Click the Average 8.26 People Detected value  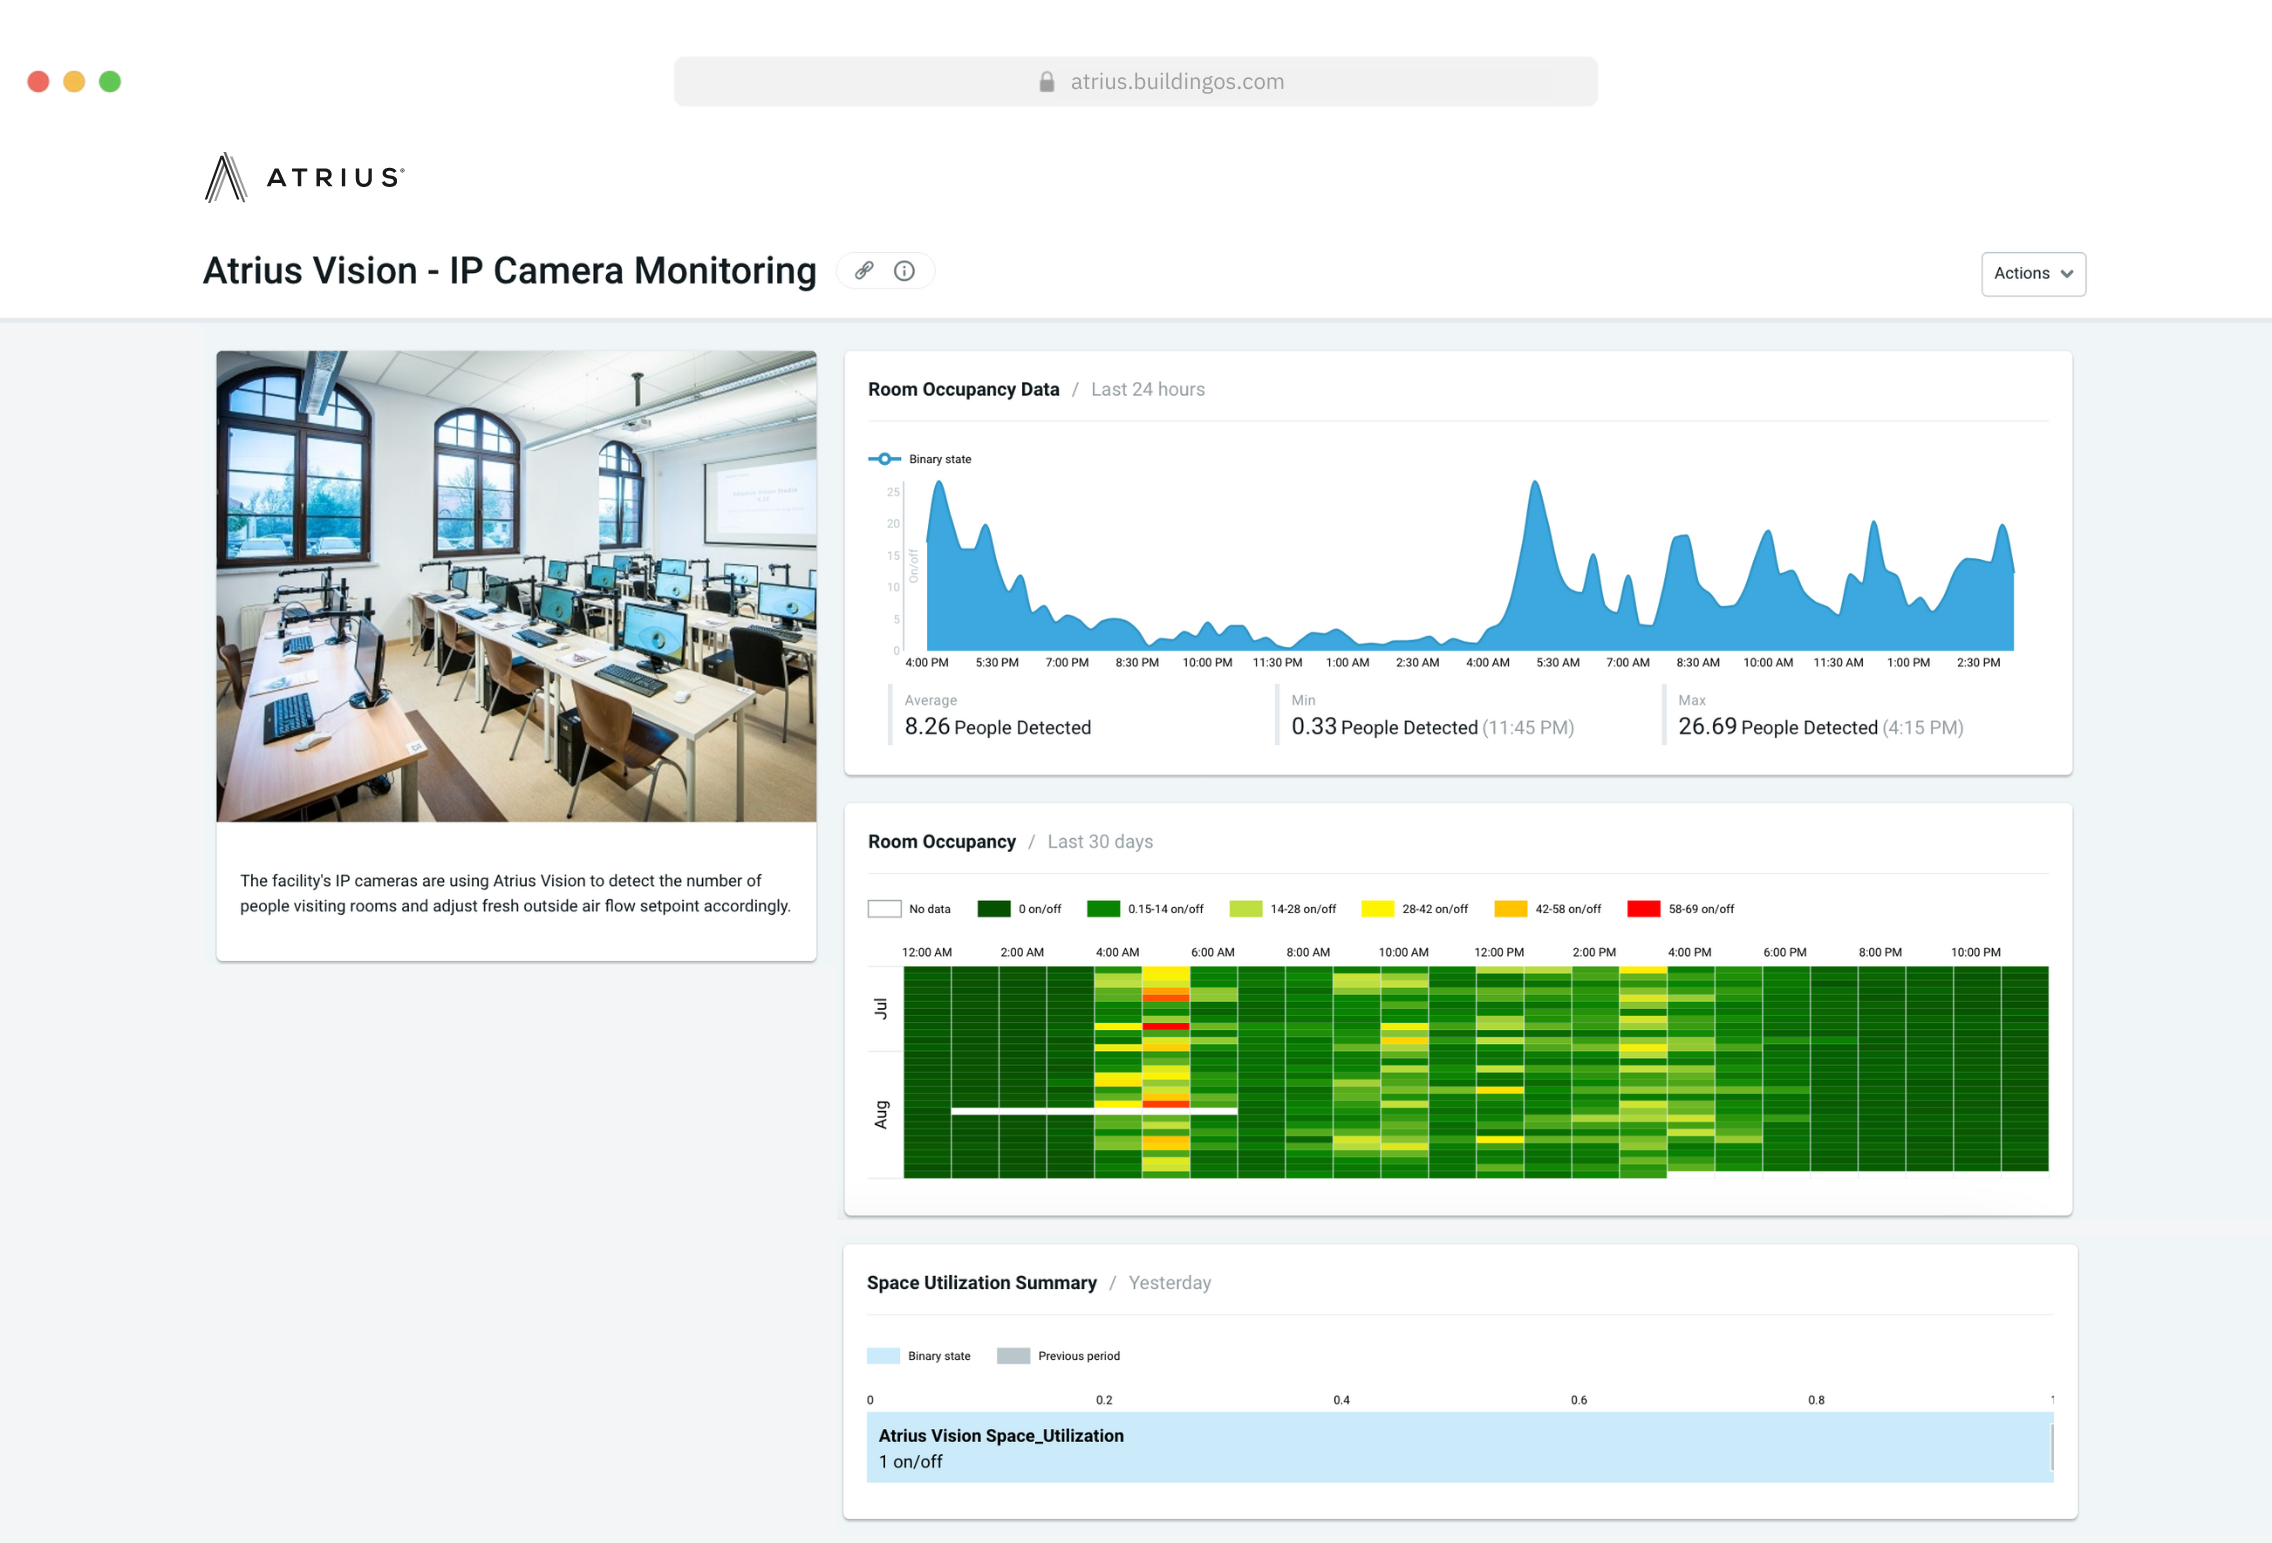[x=997, y=727]
